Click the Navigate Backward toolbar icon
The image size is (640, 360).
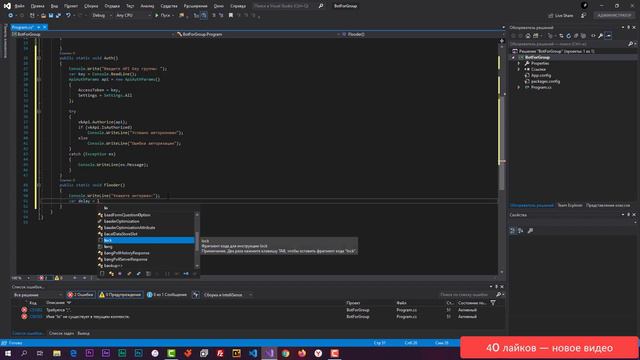click(x=11, y=16)
